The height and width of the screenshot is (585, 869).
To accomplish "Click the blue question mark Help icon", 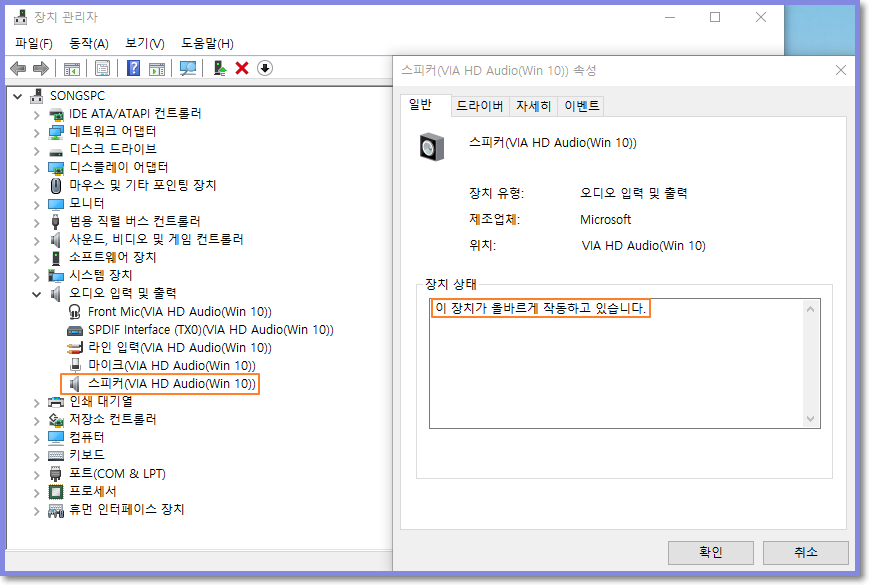I will click(133, 69).
